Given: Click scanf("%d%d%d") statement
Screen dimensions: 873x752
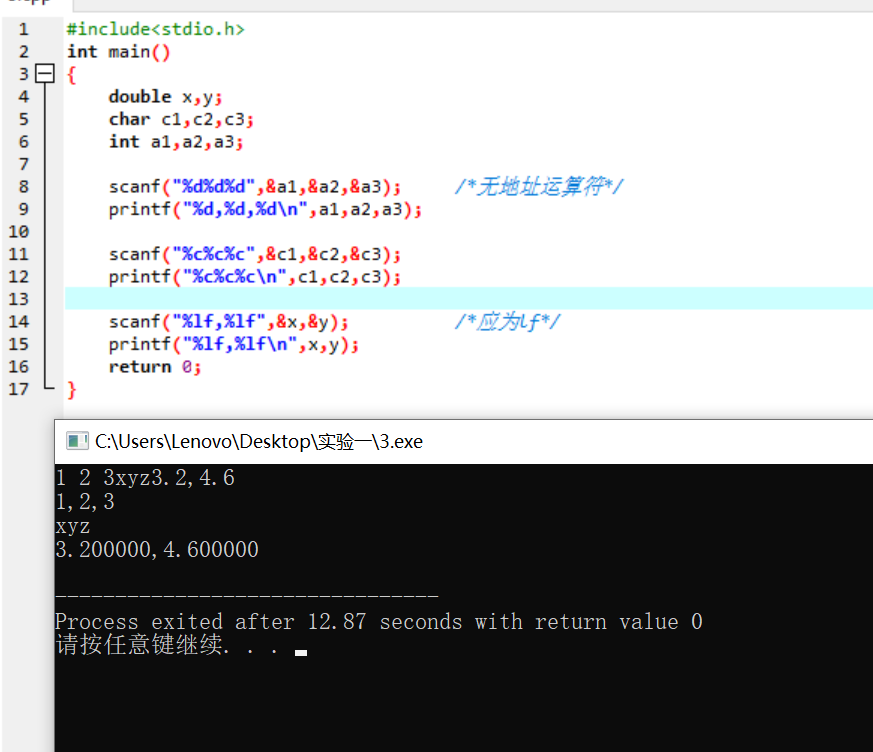Looking at the screenshot, I should click(x=254, y=186).
